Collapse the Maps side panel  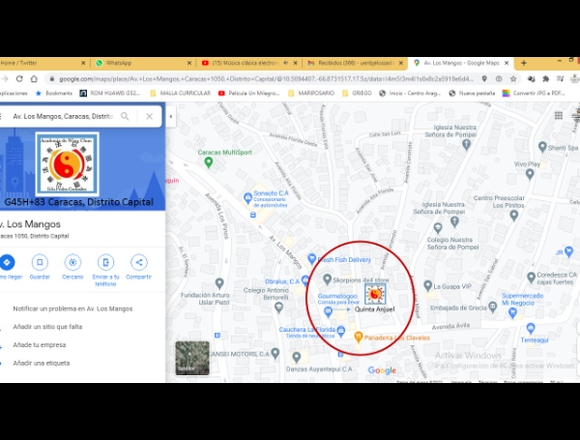coord(171,116)
